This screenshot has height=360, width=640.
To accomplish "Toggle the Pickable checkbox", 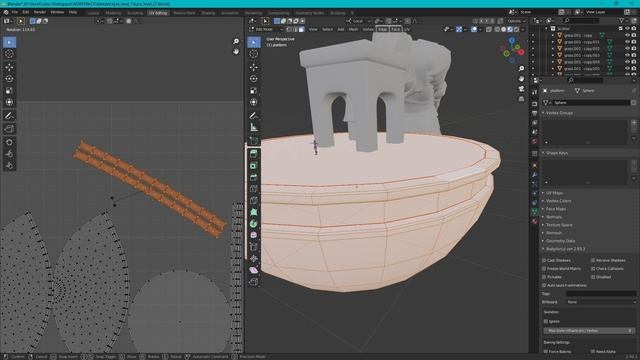I will [544, 277].
